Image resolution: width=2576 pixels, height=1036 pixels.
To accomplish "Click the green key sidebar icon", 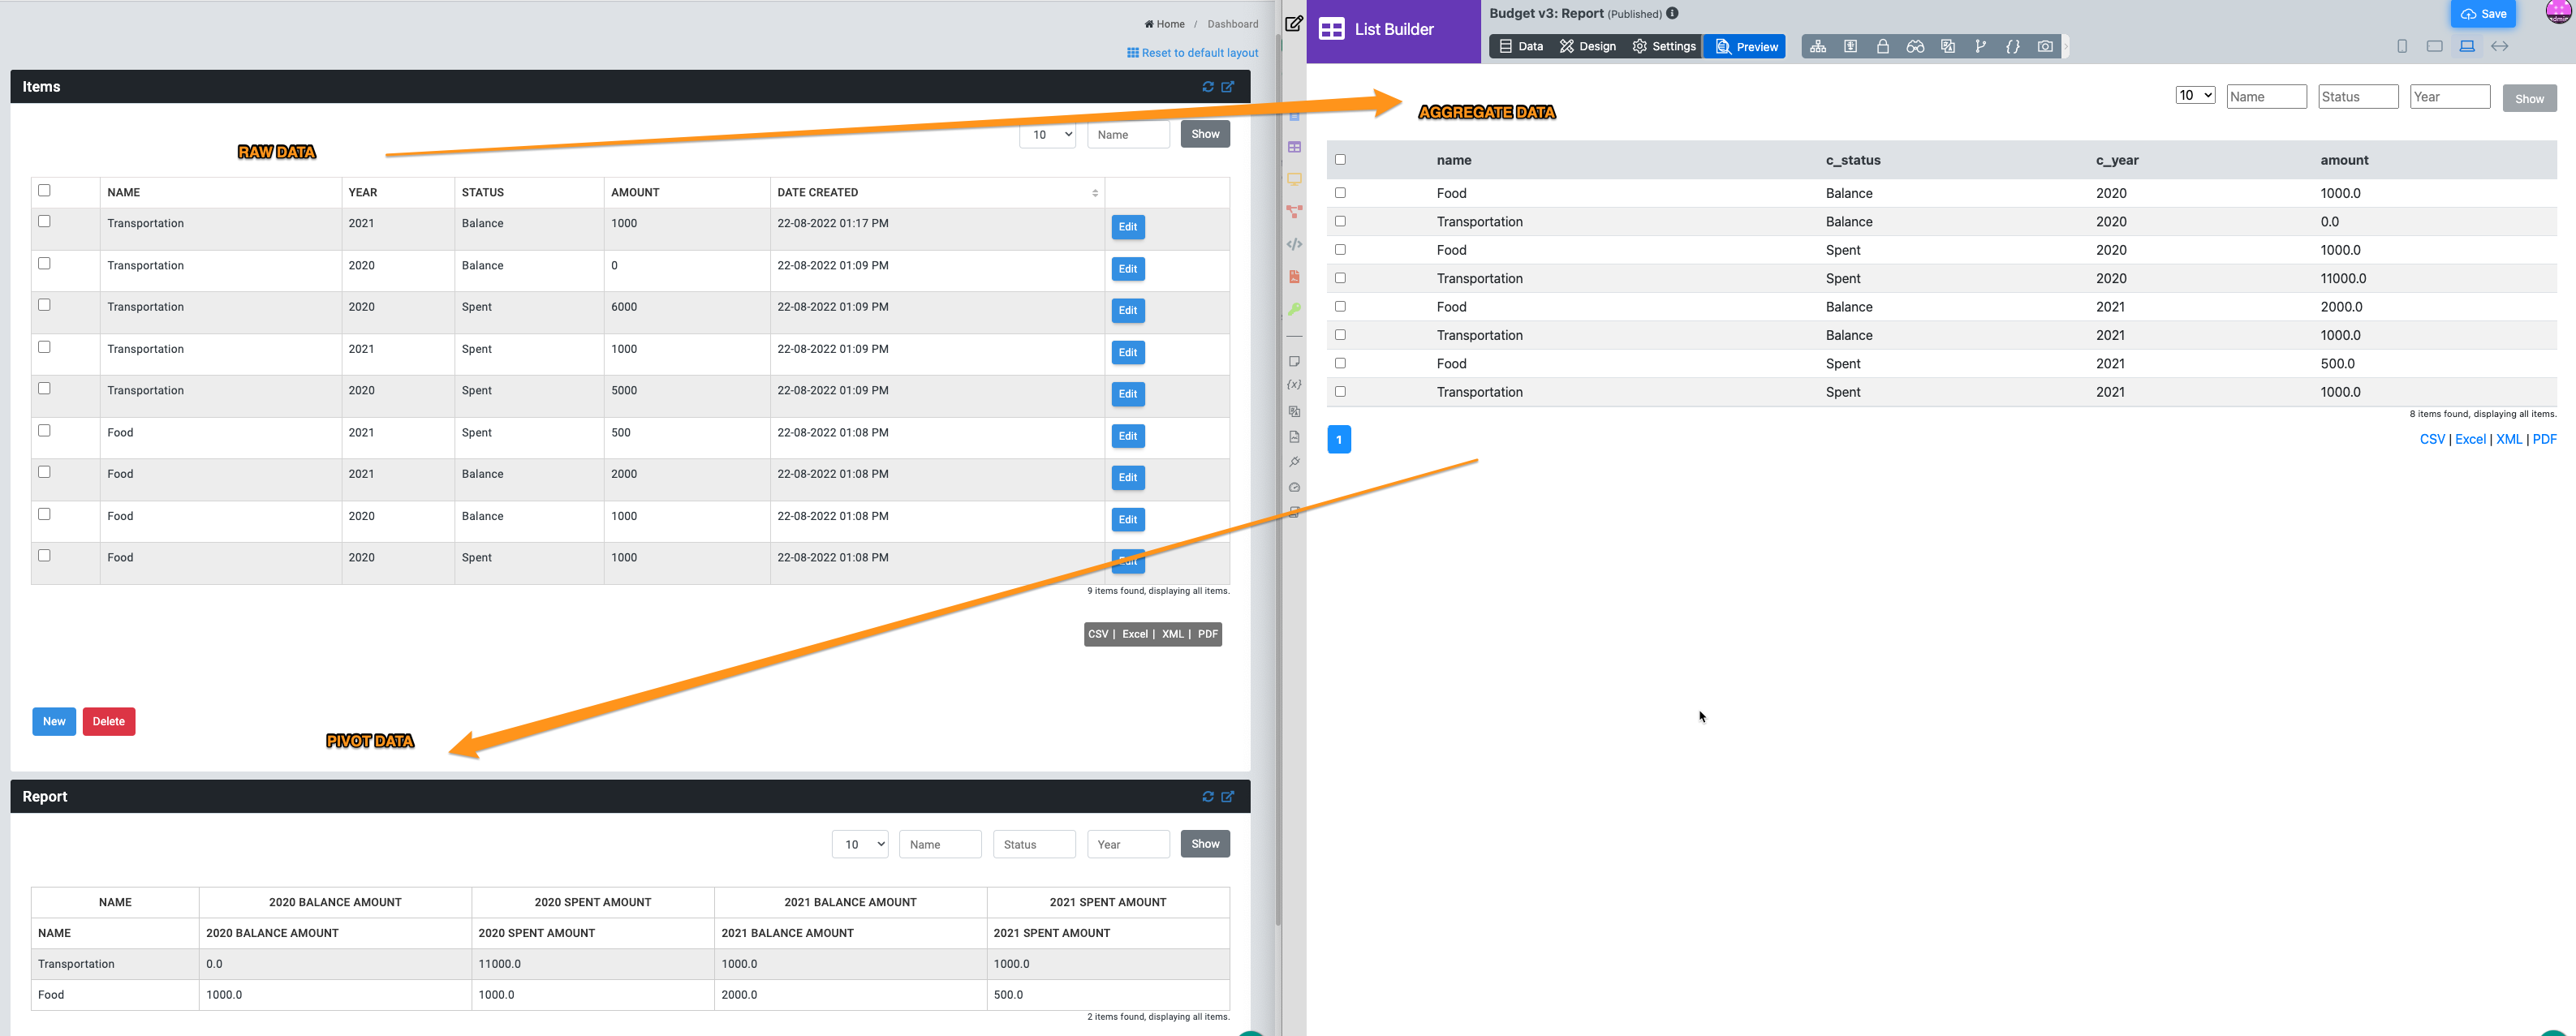I will (x=1294, y=309).
